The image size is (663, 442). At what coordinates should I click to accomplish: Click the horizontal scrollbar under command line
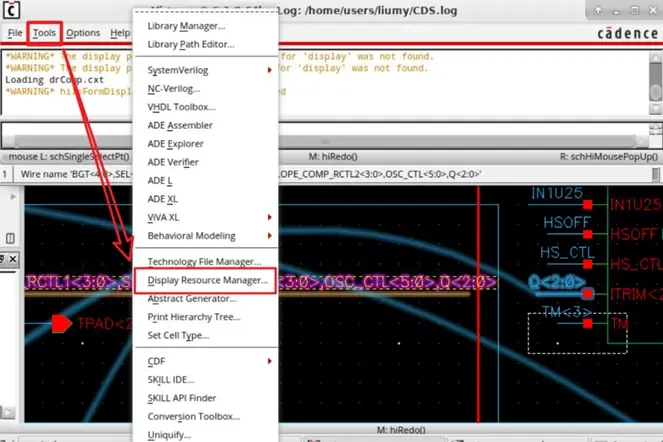tap(326, 141)
